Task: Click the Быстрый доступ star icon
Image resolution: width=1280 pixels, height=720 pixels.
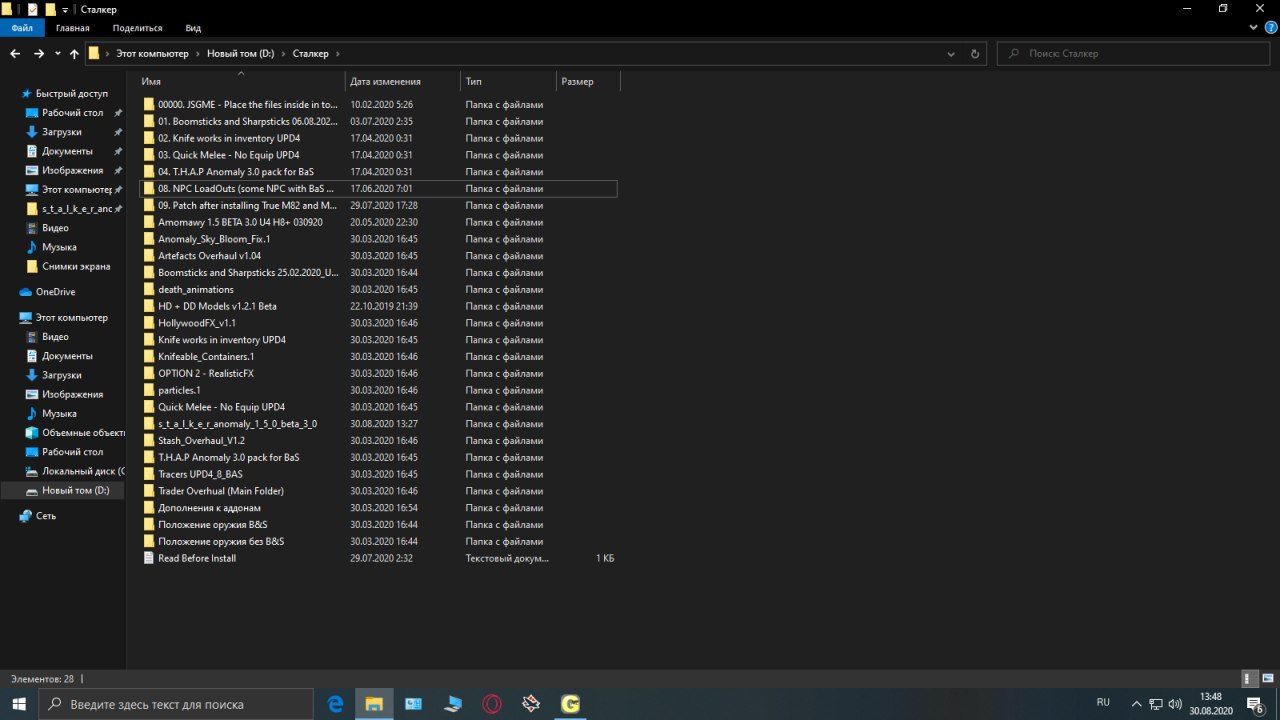Action: tap(26, 94)
